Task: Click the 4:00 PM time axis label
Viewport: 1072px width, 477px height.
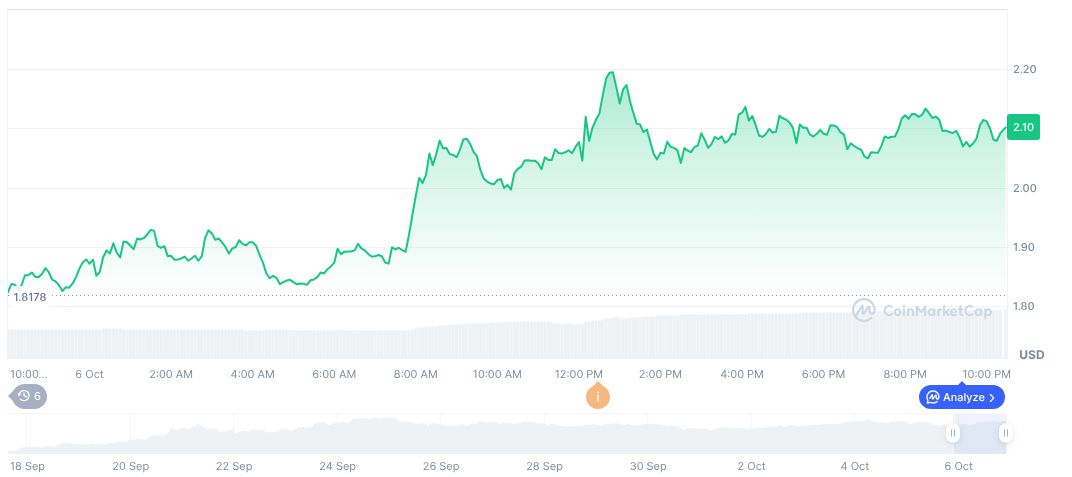Action: (742, 374)
